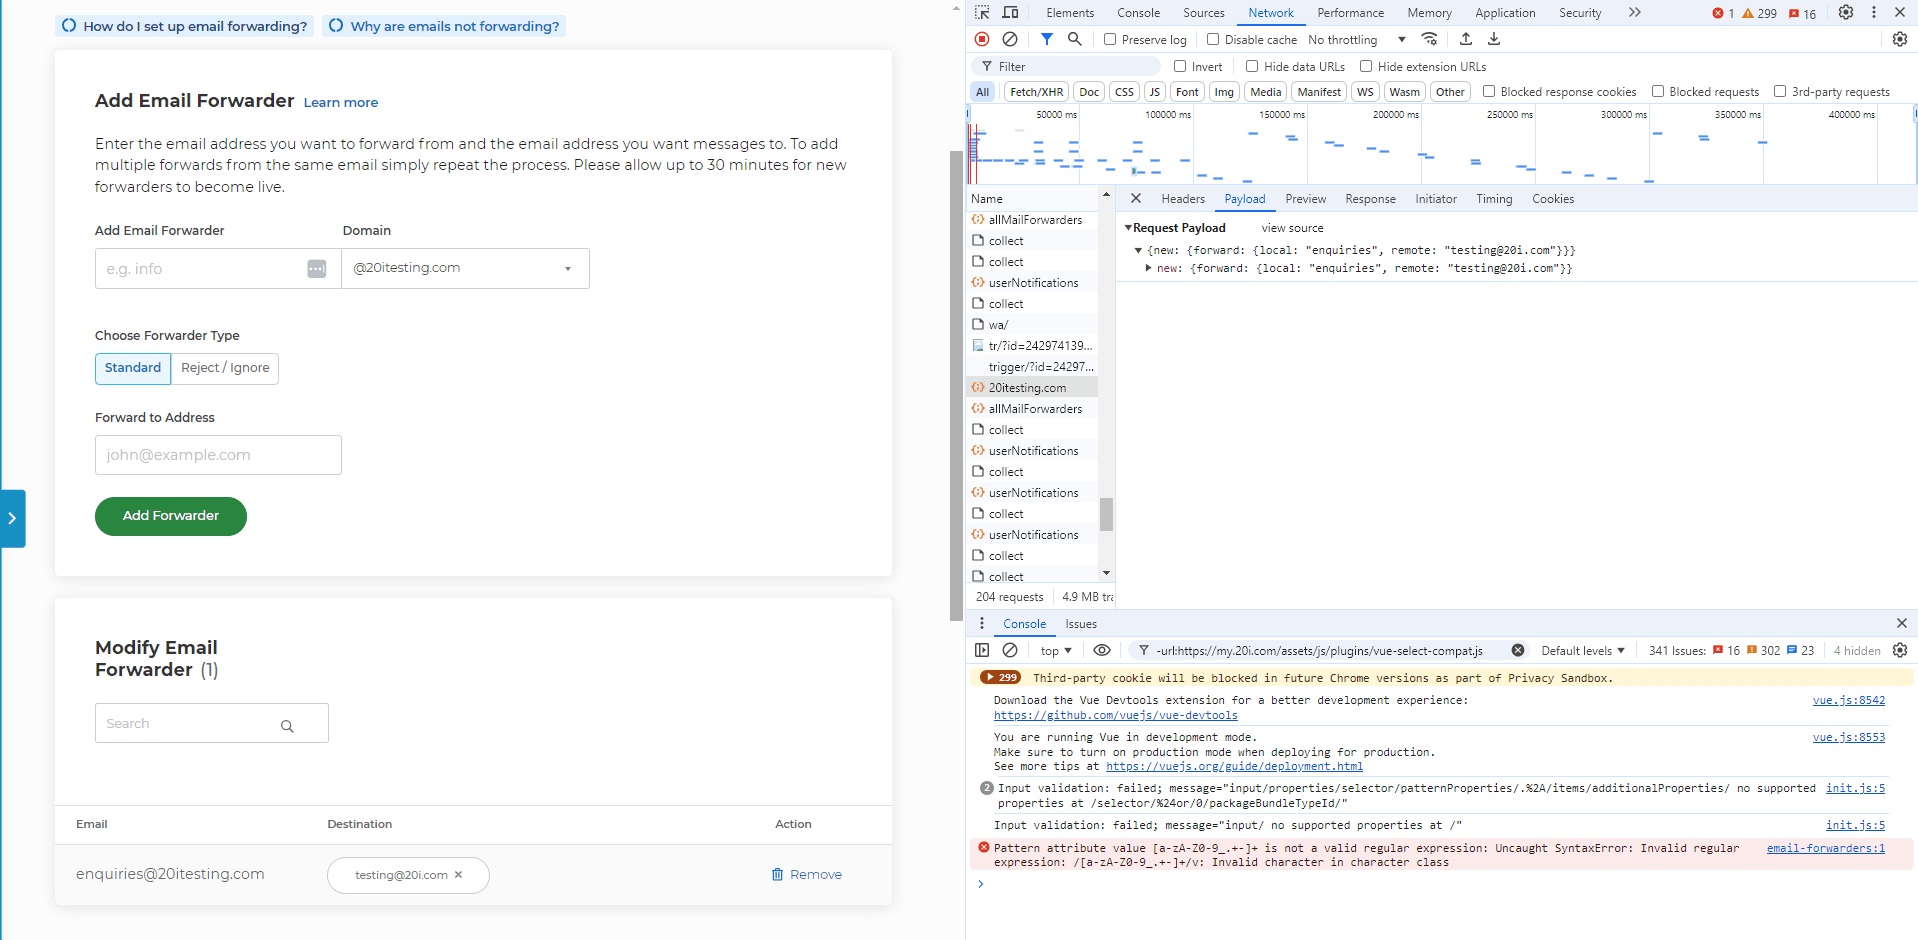Screen dimensions: 1918x940
Task: Toggle network filter funnel icon
Action: [1046, 39]
